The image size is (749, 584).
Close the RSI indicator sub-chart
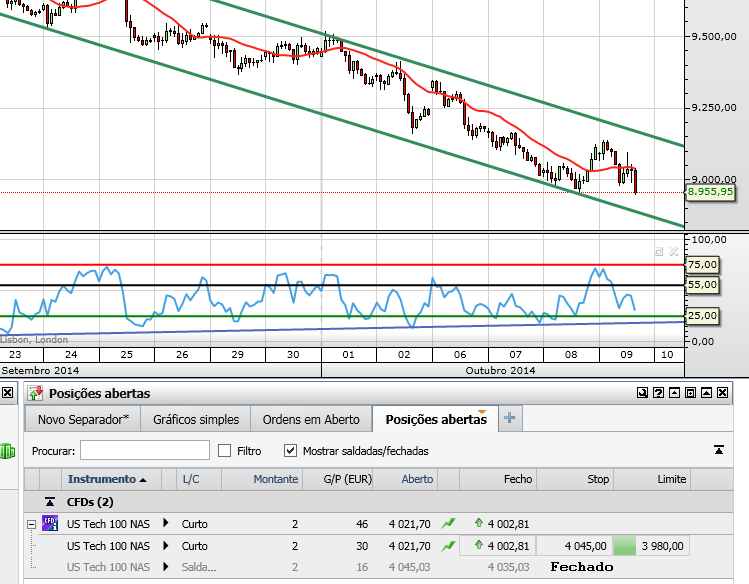point(674,251)
